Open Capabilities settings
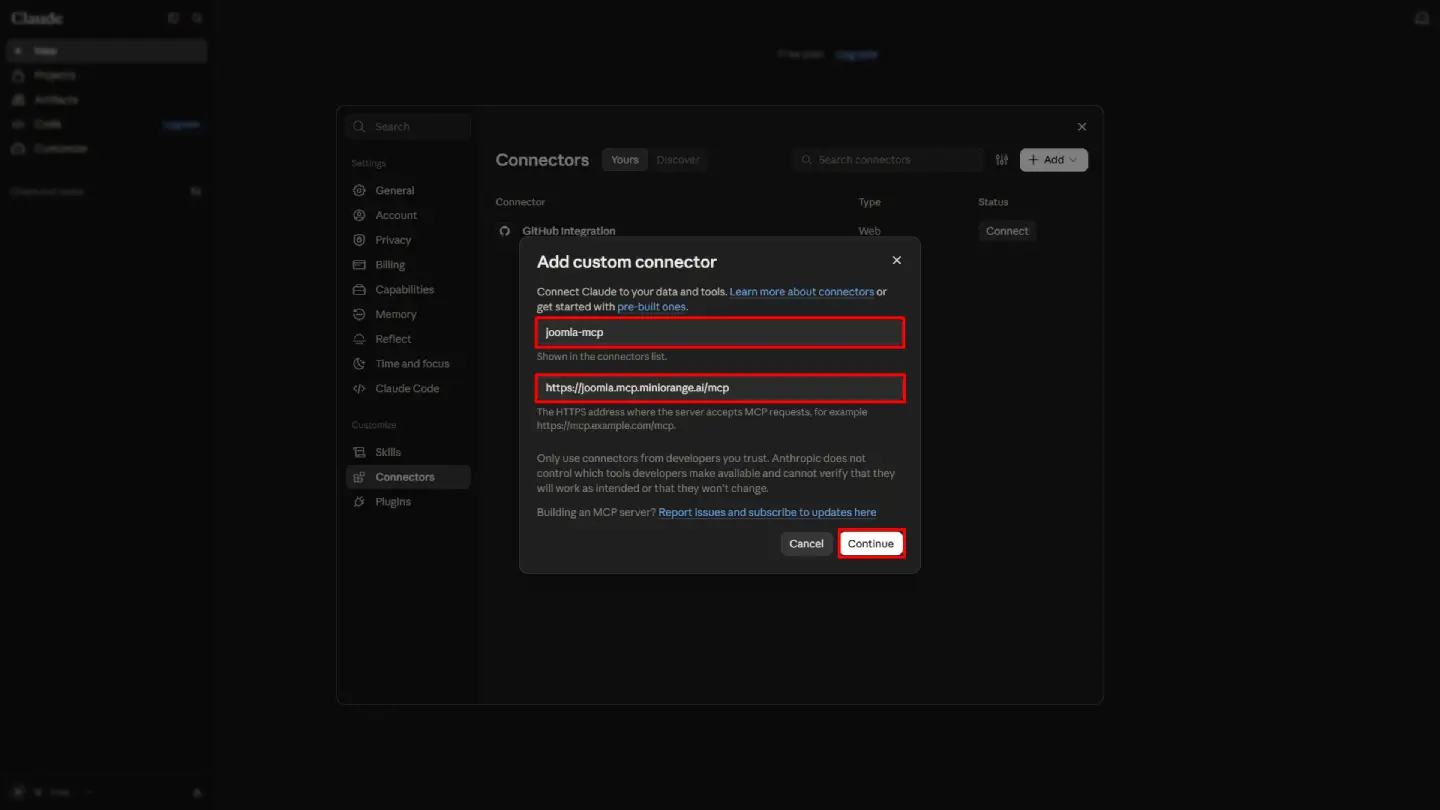The height and width of the screenshot is (810, 1440). pyautogui.click(x=408, y=290)
